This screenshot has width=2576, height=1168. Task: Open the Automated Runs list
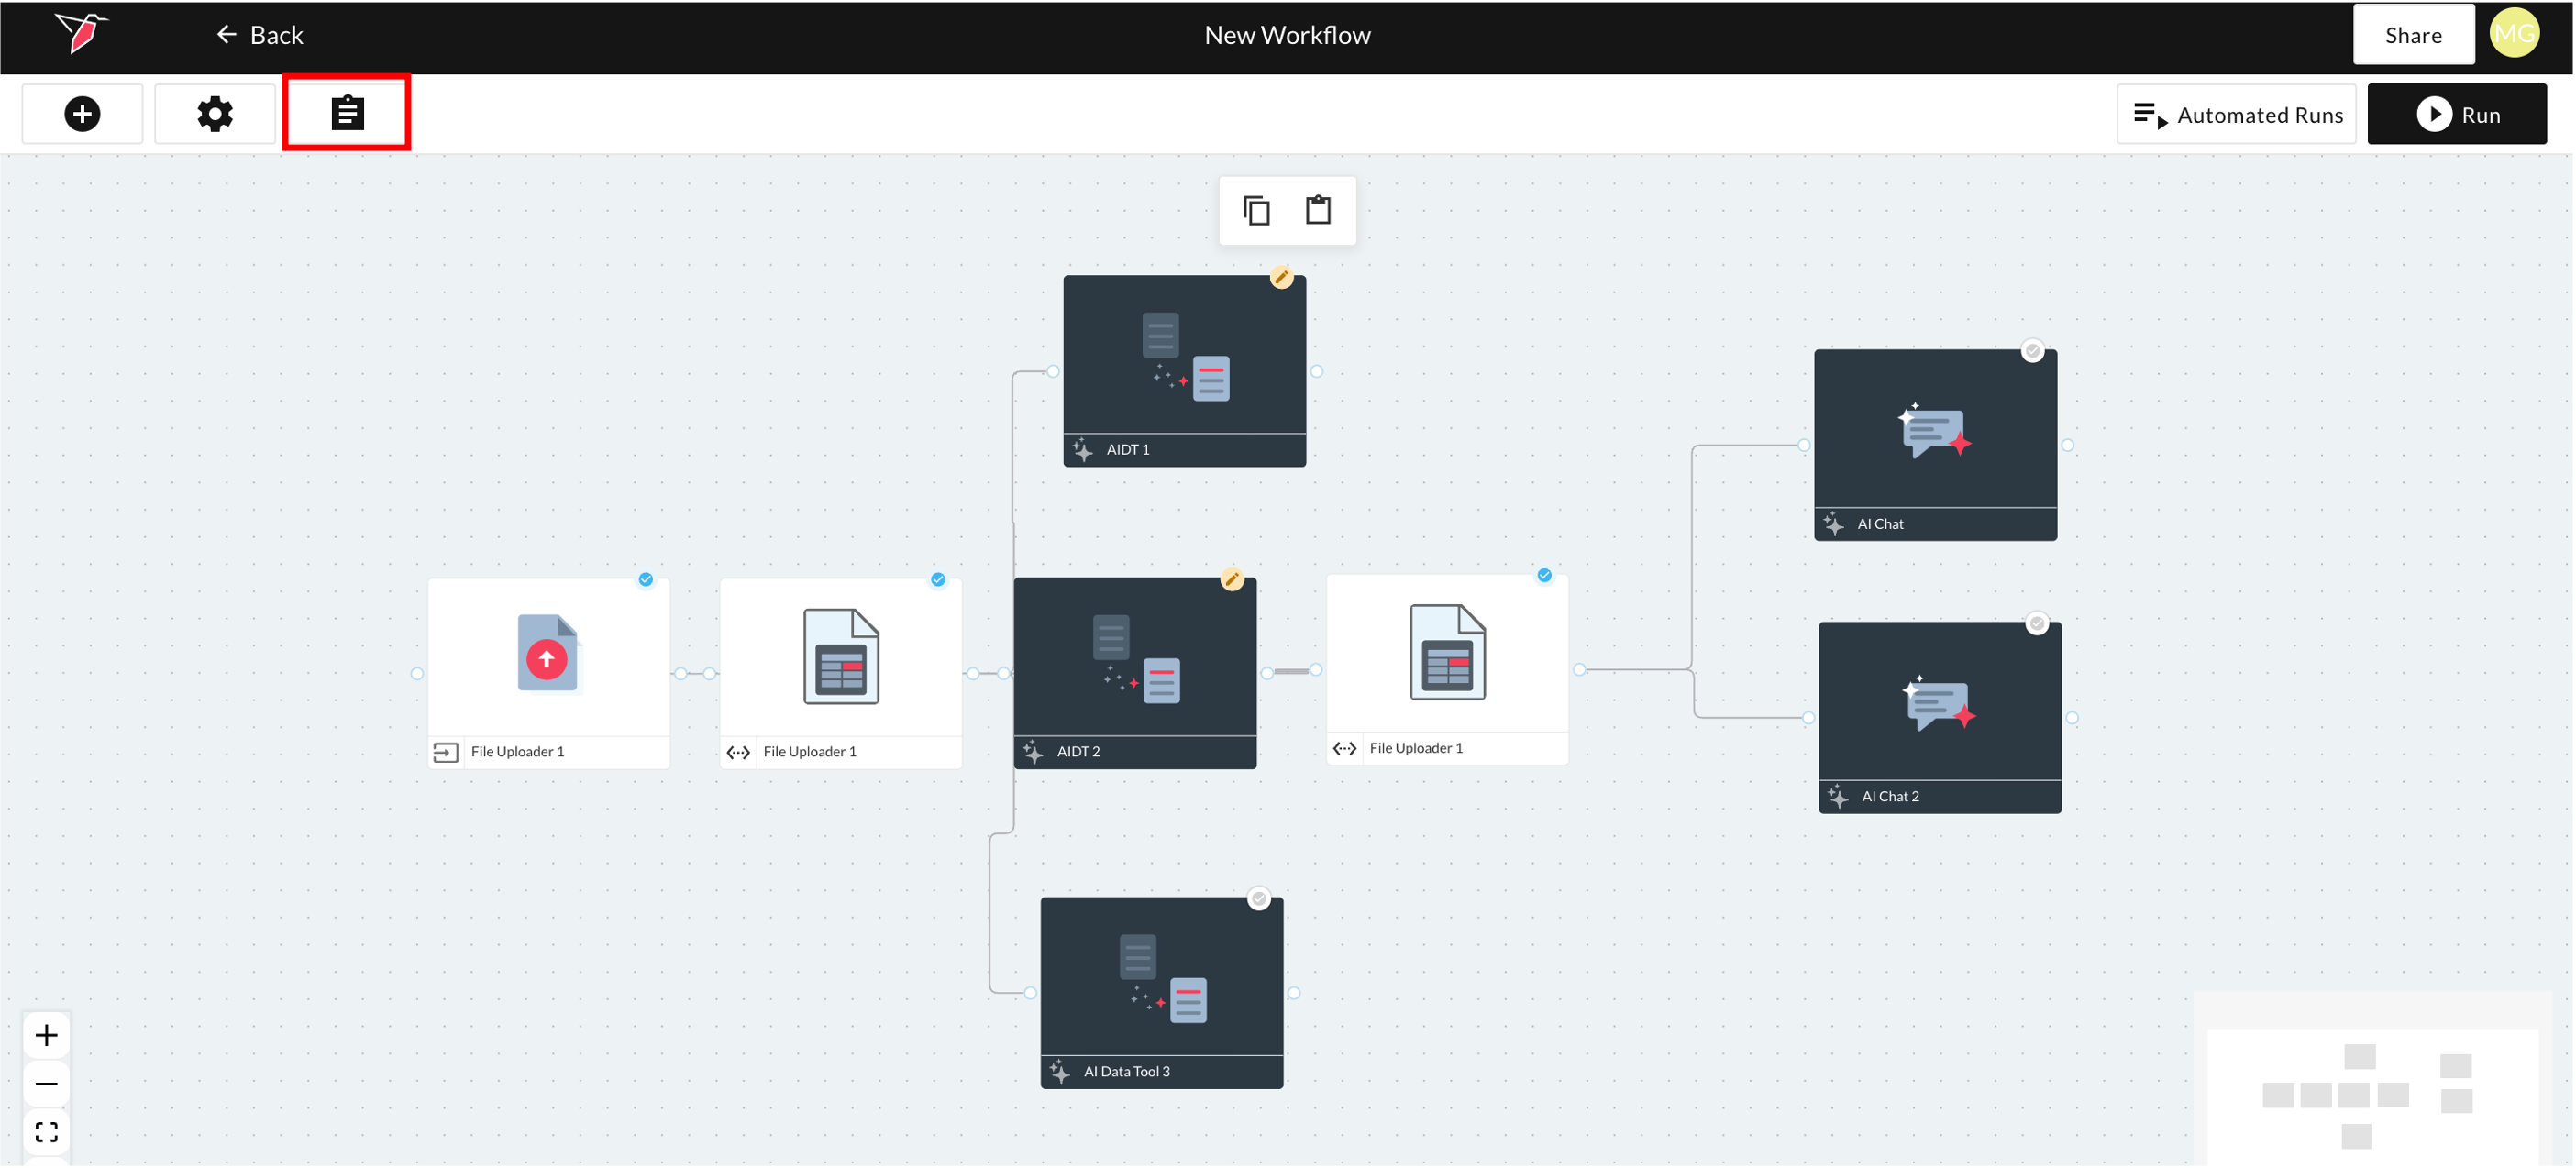(x=2237, y=115)
